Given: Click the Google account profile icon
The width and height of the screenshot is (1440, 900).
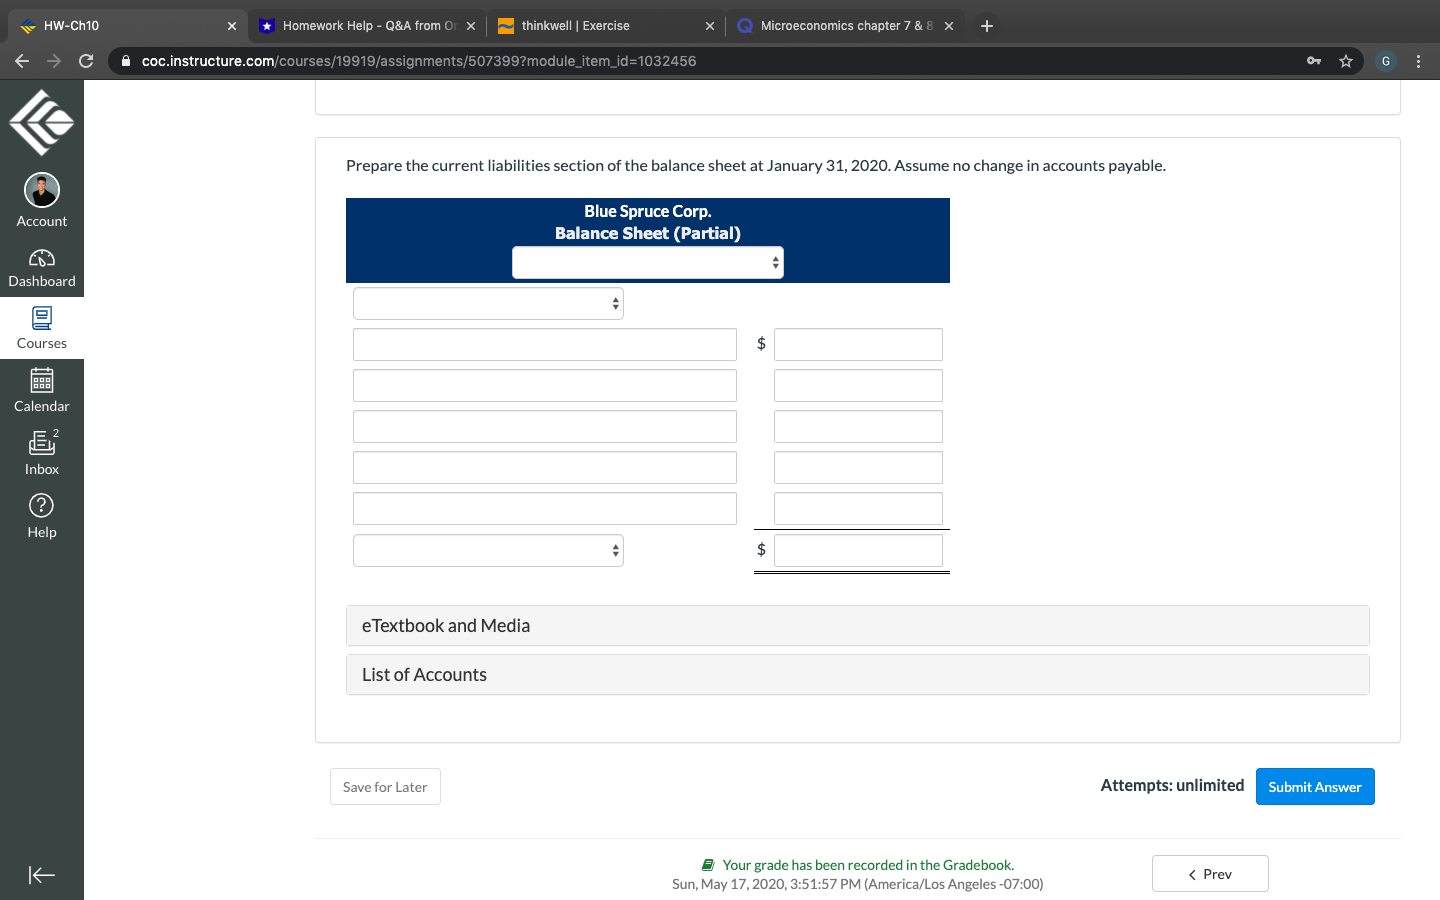Looking at the screenshot, I should pyautogui.click(x=1385, y=61).
